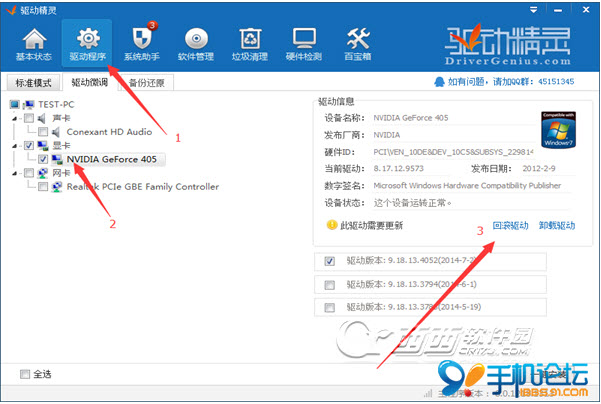The image size is (601, 404).
Task: Click the title bar dropdown menu icon
Action: click(x=534, y=10)
